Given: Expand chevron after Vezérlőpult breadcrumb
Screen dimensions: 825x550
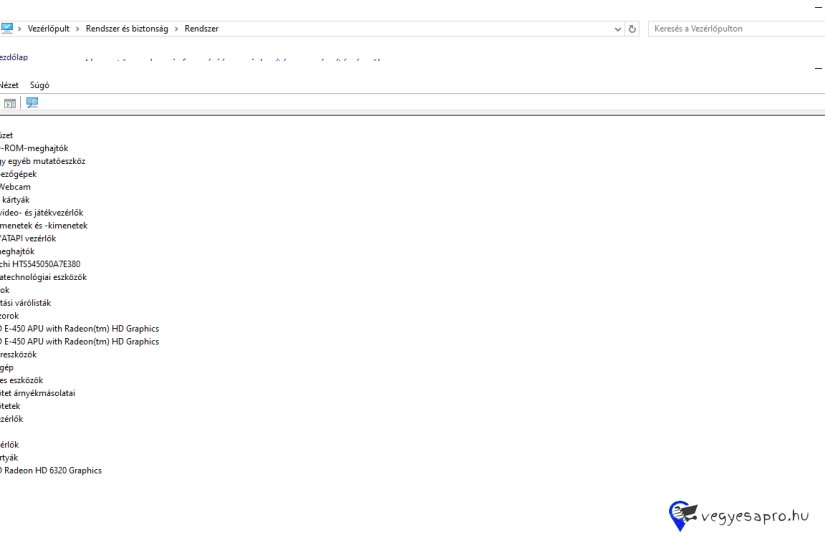Looking at the screenshot, I should [78, 29].
